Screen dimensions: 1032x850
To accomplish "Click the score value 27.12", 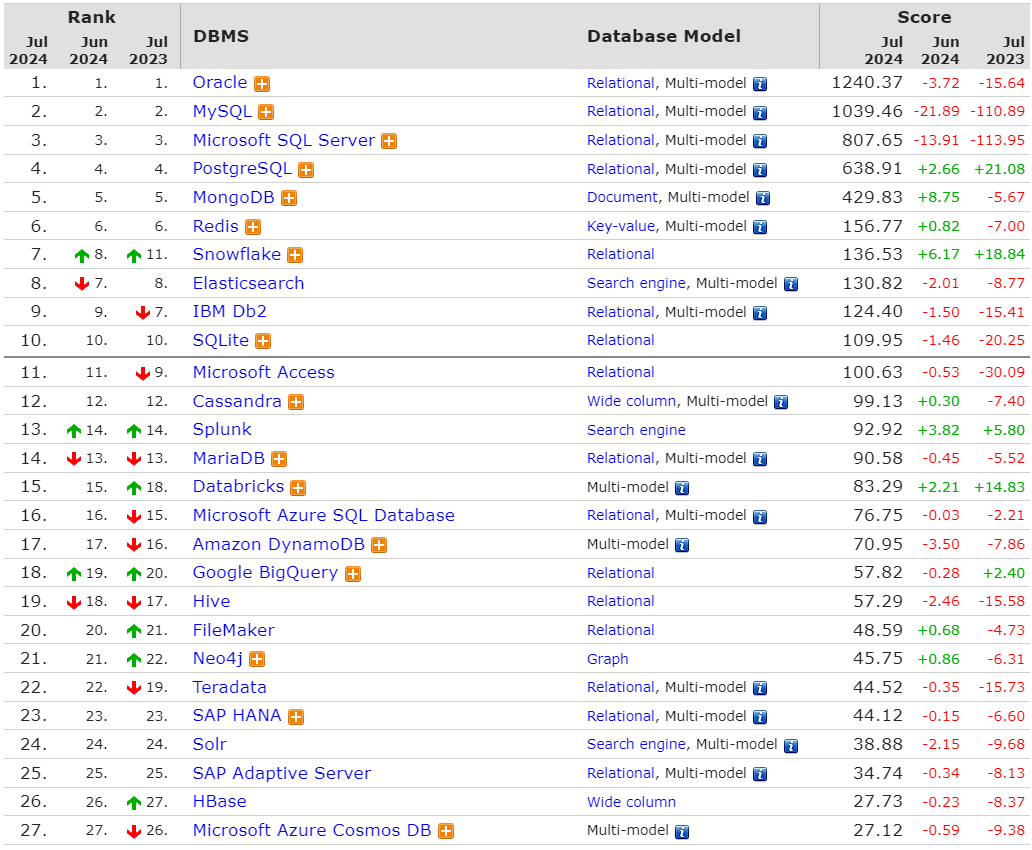I will 877,831.
